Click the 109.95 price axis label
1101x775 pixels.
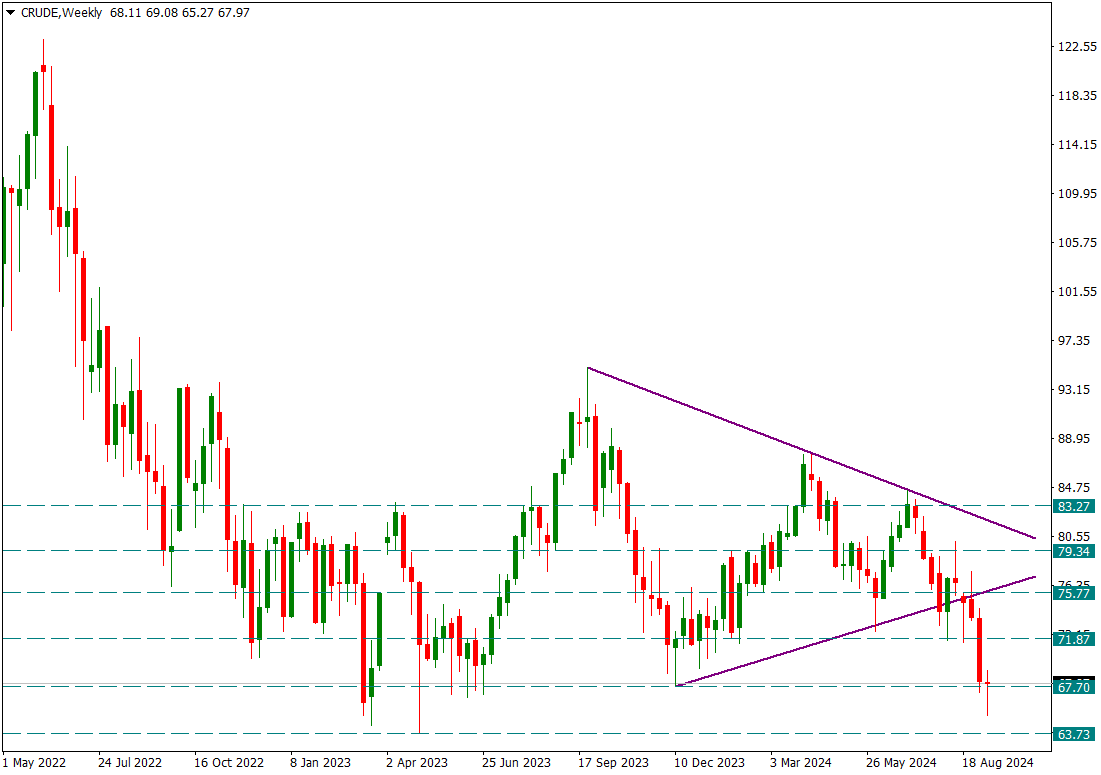(x=1077, y=194)
